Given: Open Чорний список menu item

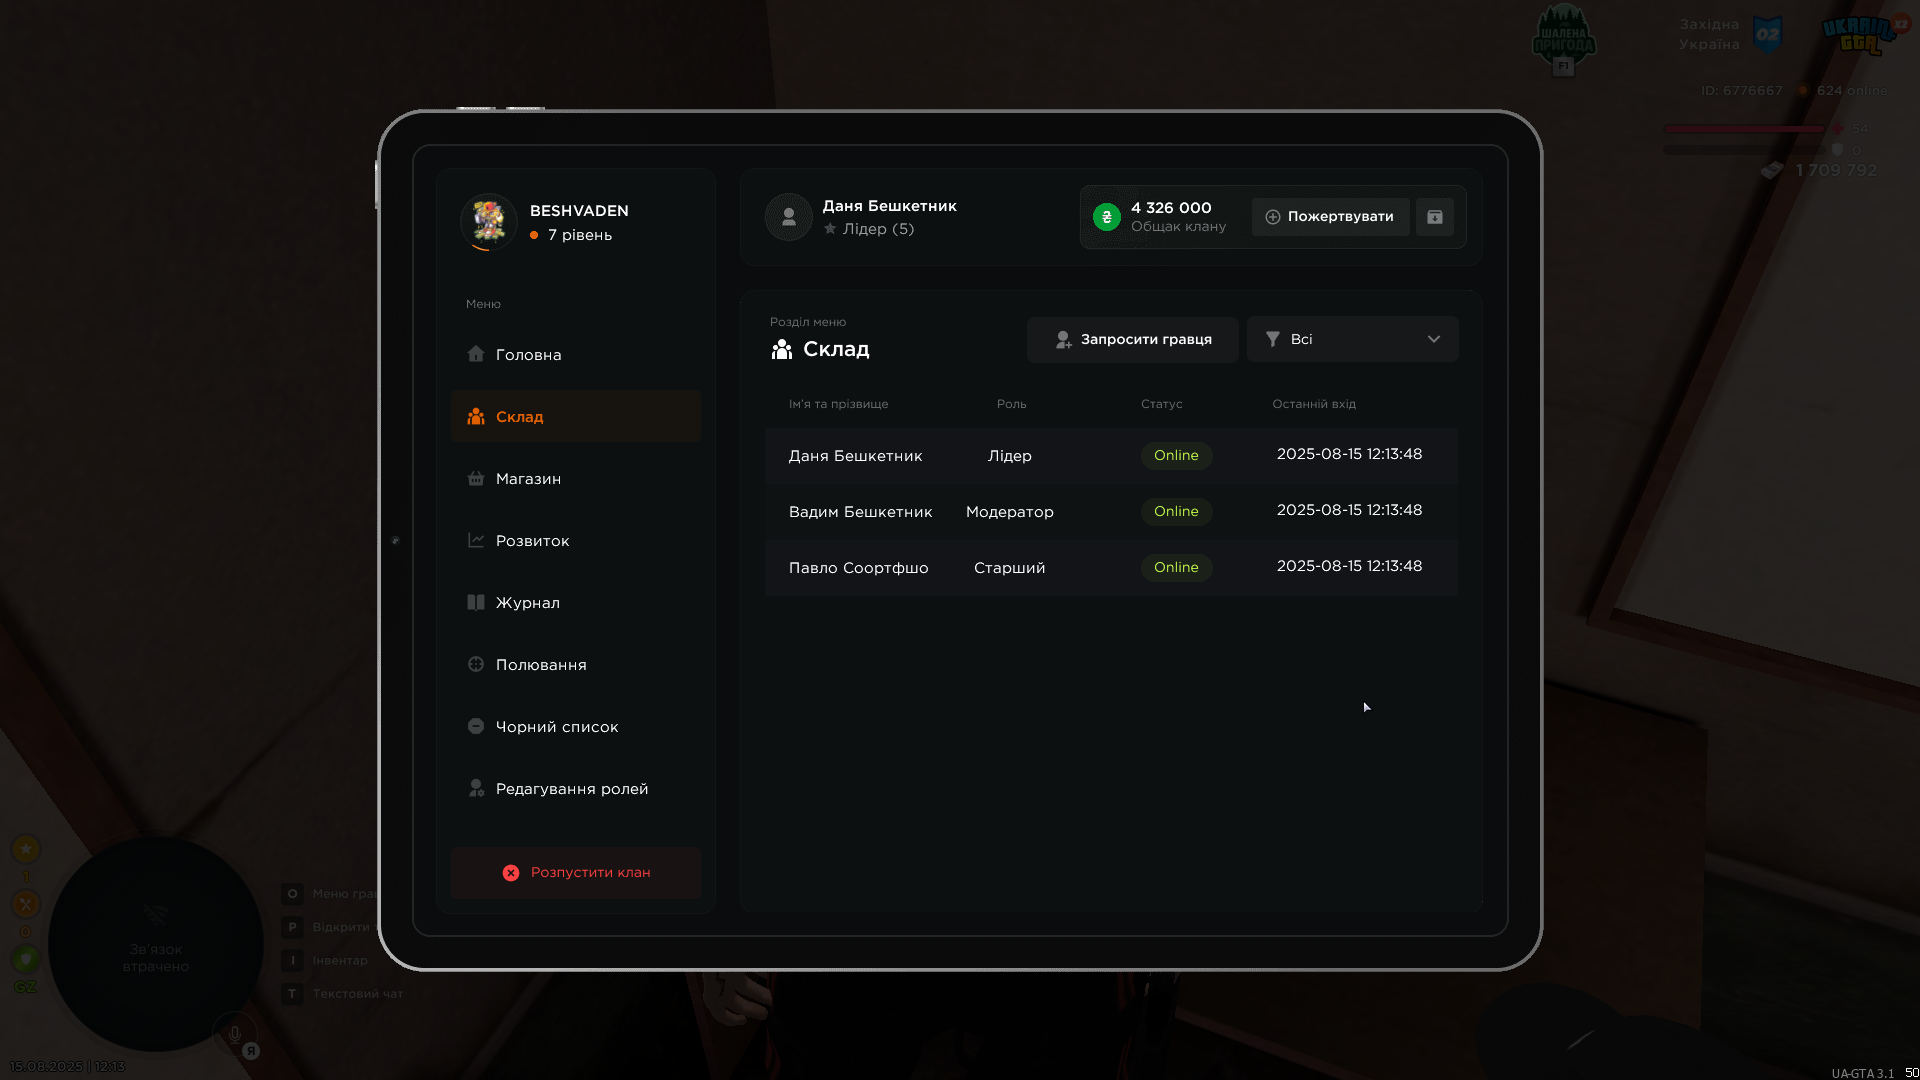Looking at the screenshot, I should click(x=556, y=727).
